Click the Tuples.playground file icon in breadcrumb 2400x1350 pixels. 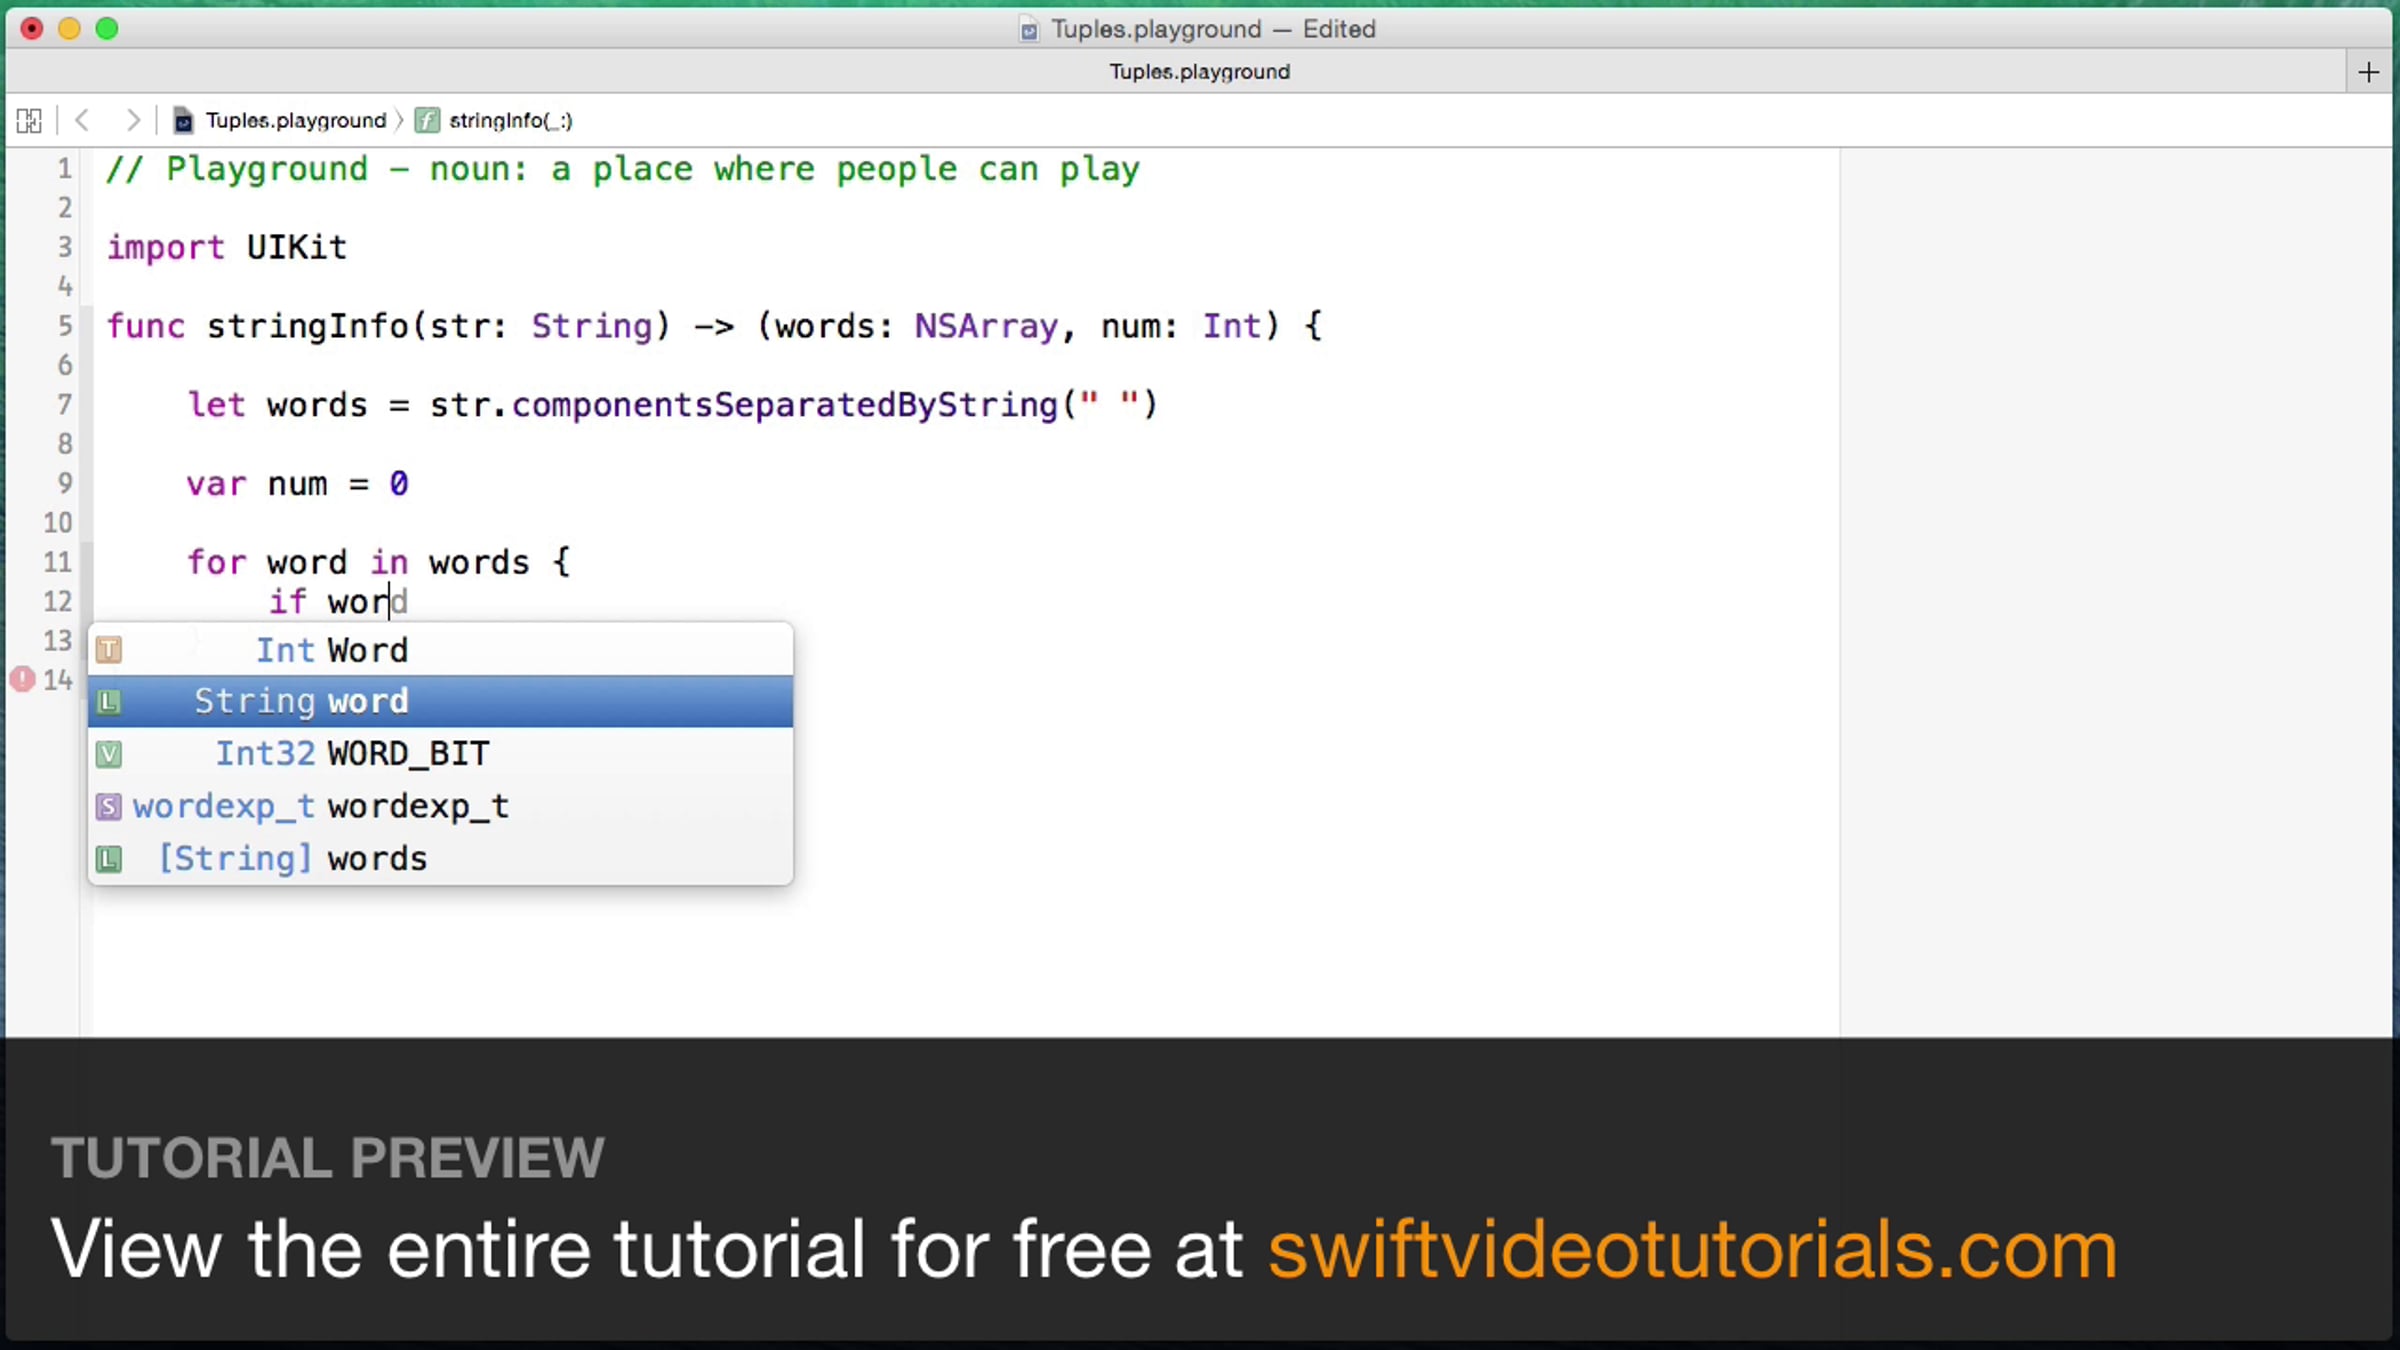(183, 121)
